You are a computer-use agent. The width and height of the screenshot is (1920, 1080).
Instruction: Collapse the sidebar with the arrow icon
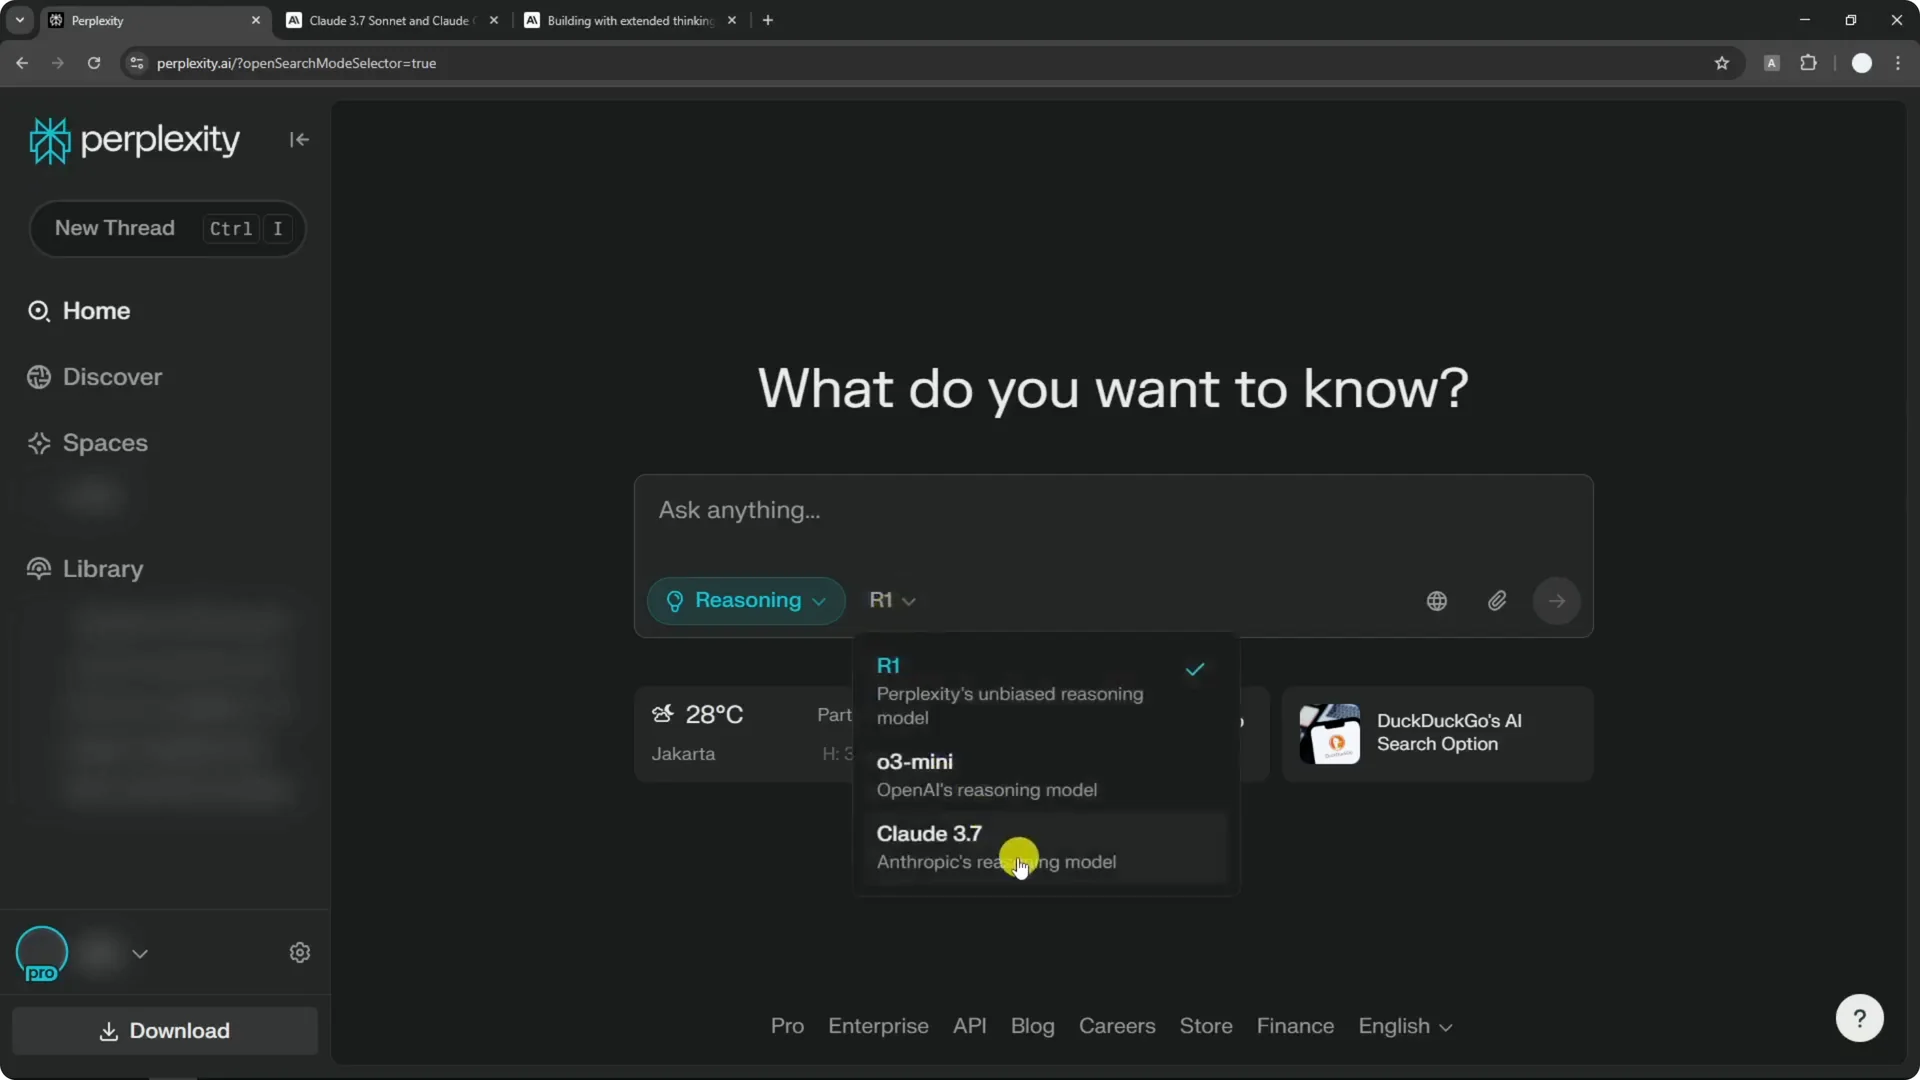(299, 140)
